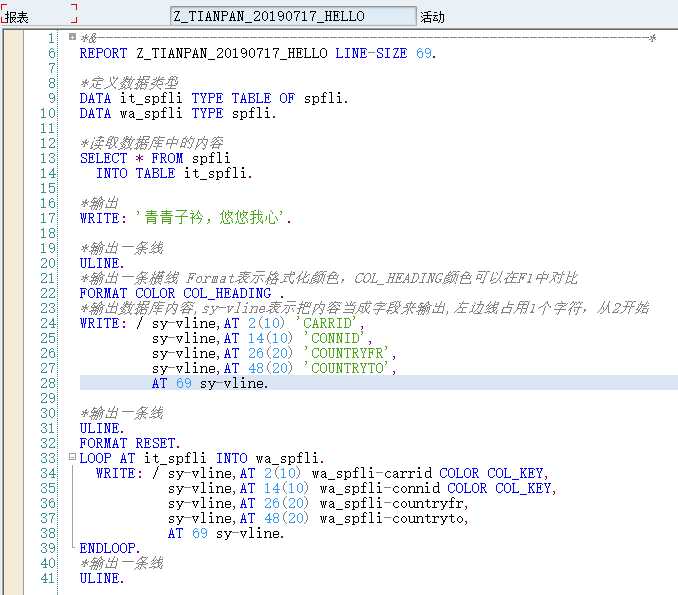The width and height of the screenshot is (678, 595).
Task: Click the ULINE statement on line 20
Action: pos(102,263)
